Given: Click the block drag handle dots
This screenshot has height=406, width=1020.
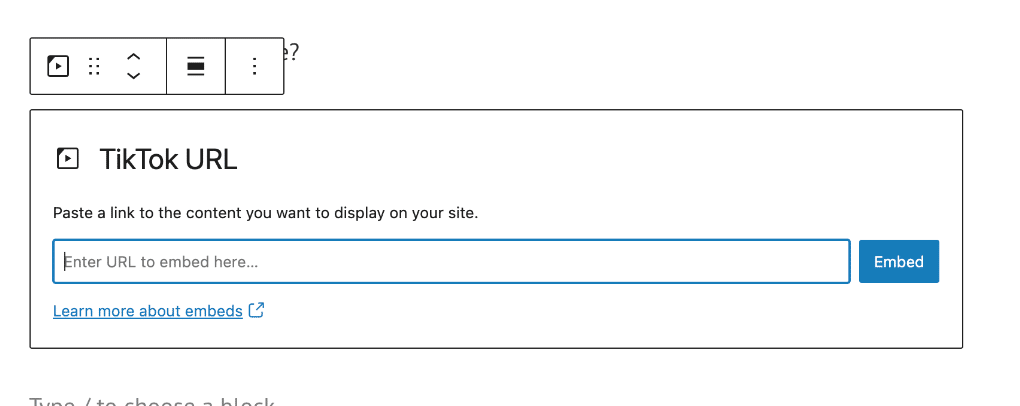Looking at the screenshot, I should [94, 66].
